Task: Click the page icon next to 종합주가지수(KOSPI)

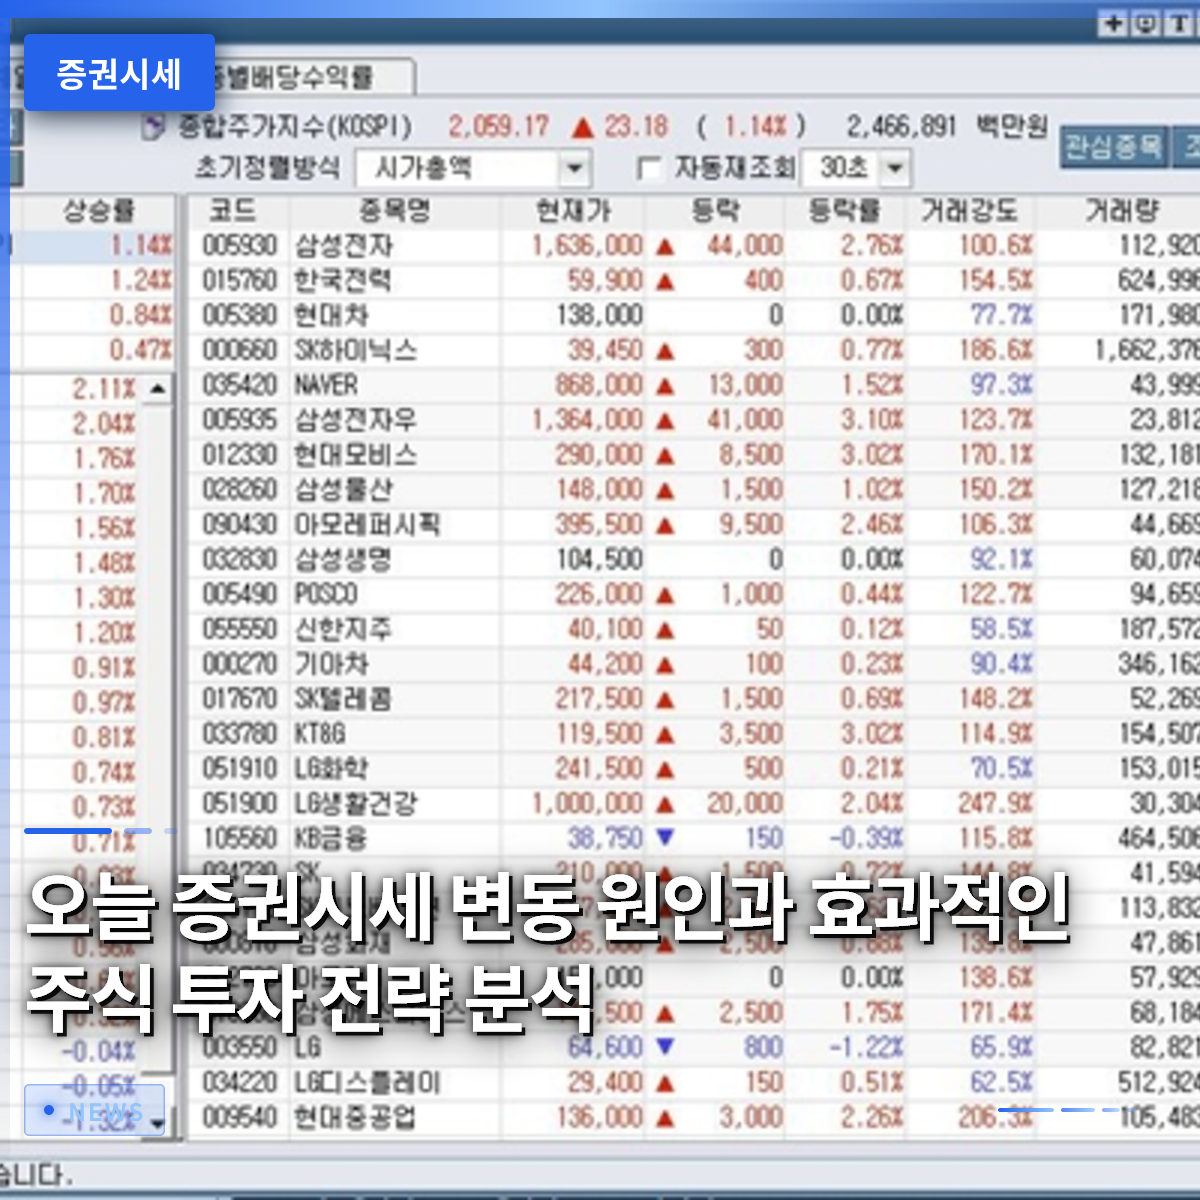Action: pos(154,128)
